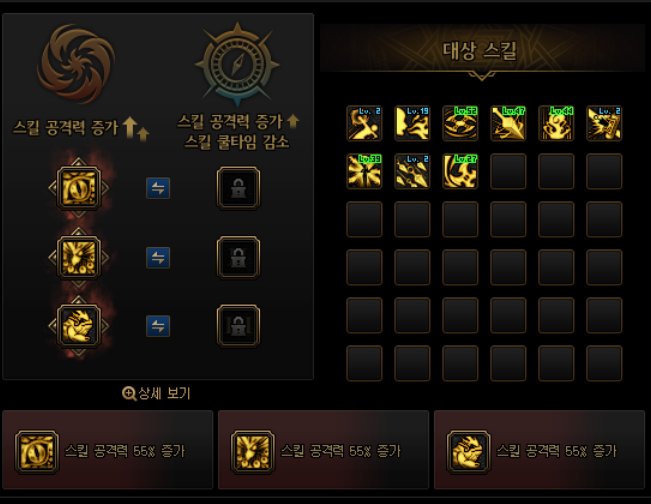Viewport: 651px width, 504px height.
Task: Choose the Lv.52 target skill
Action: coord(460,123)
